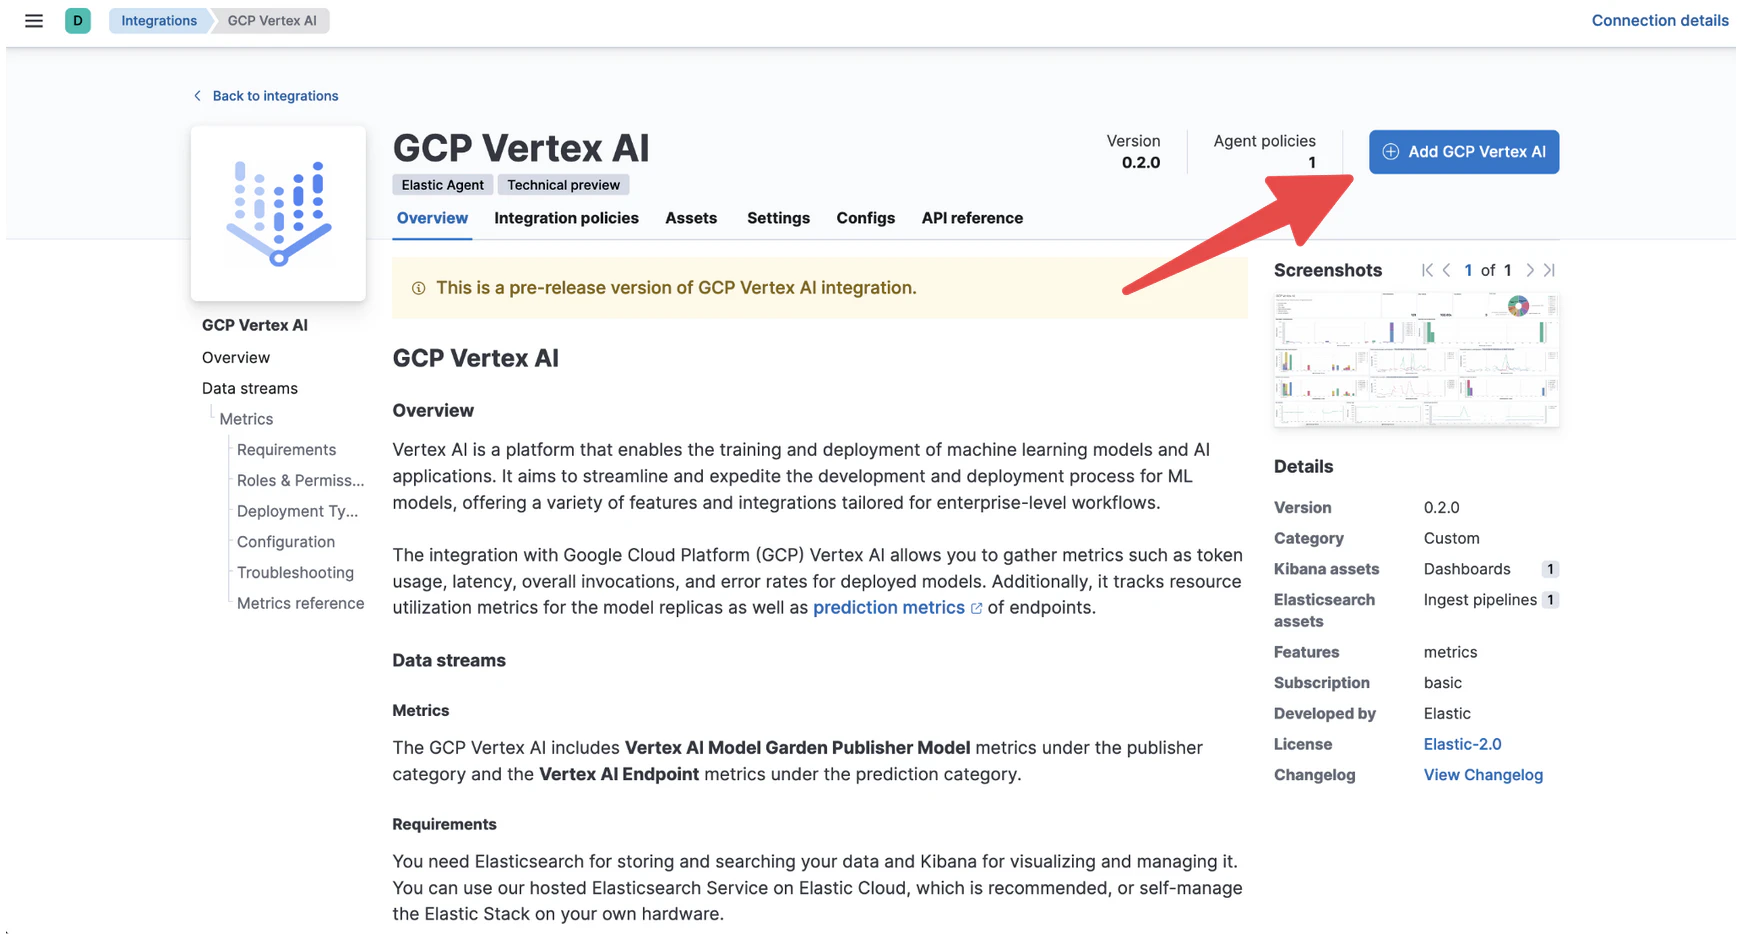Screen dimensions: 1742x934
Task: Open the Elastic-2.0 license link
Action: 1462,744
